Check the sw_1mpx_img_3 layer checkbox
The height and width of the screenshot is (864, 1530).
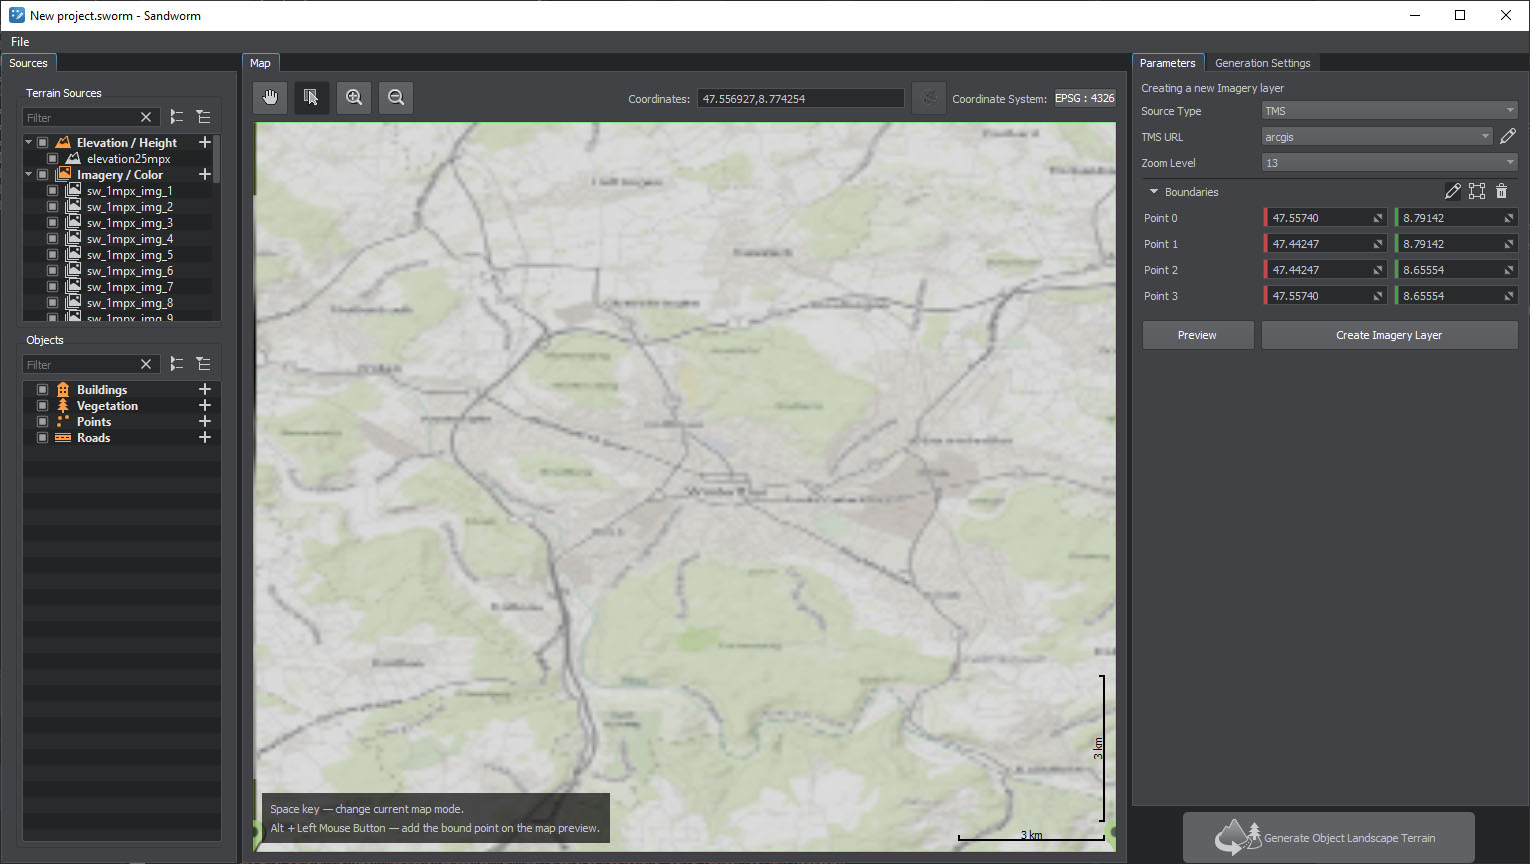click(x=53, y=223)
